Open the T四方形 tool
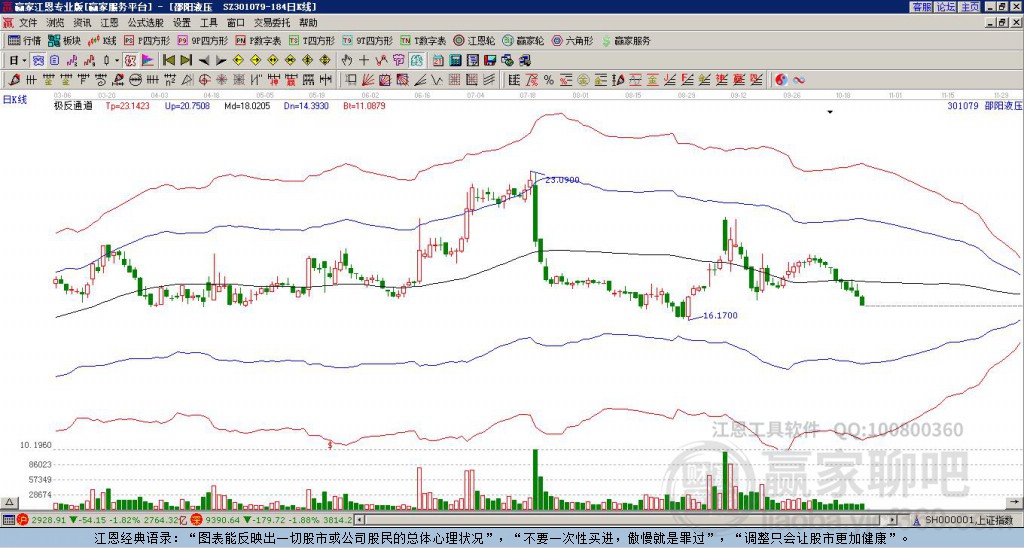 312,40
